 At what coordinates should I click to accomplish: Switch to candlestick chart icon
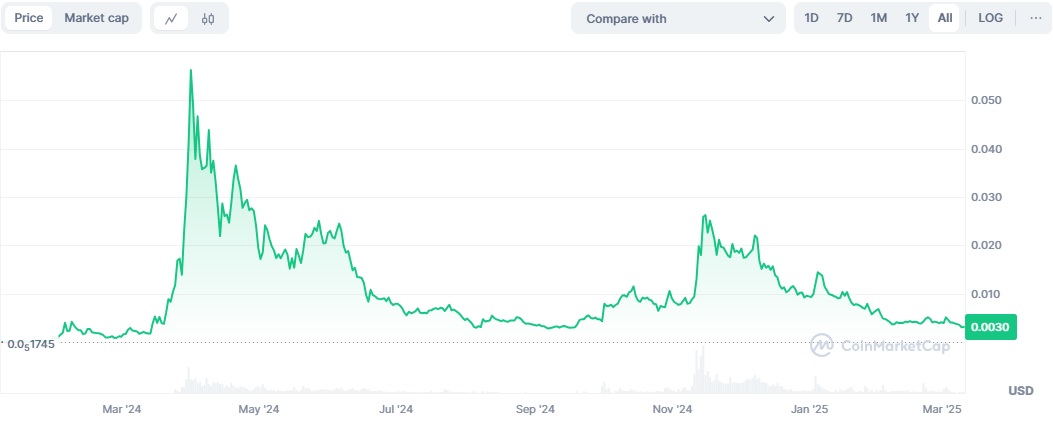pyautogui.click(x=208, y=19)
